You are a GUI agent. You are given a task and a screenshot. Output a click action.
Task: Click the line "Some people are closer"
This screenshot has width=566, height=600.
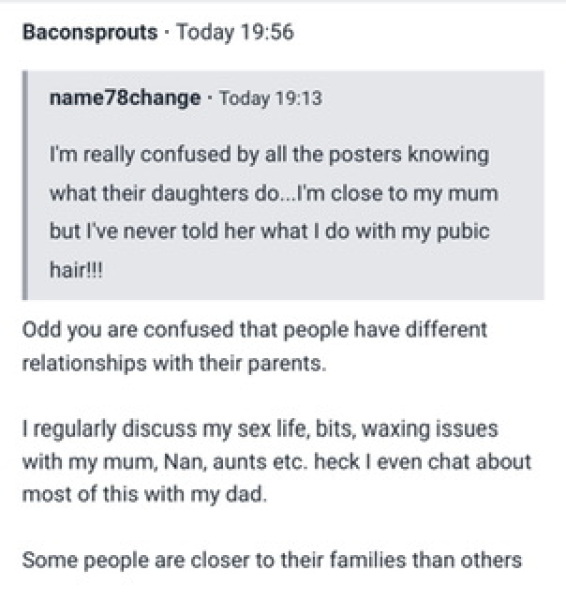(272, 561)
